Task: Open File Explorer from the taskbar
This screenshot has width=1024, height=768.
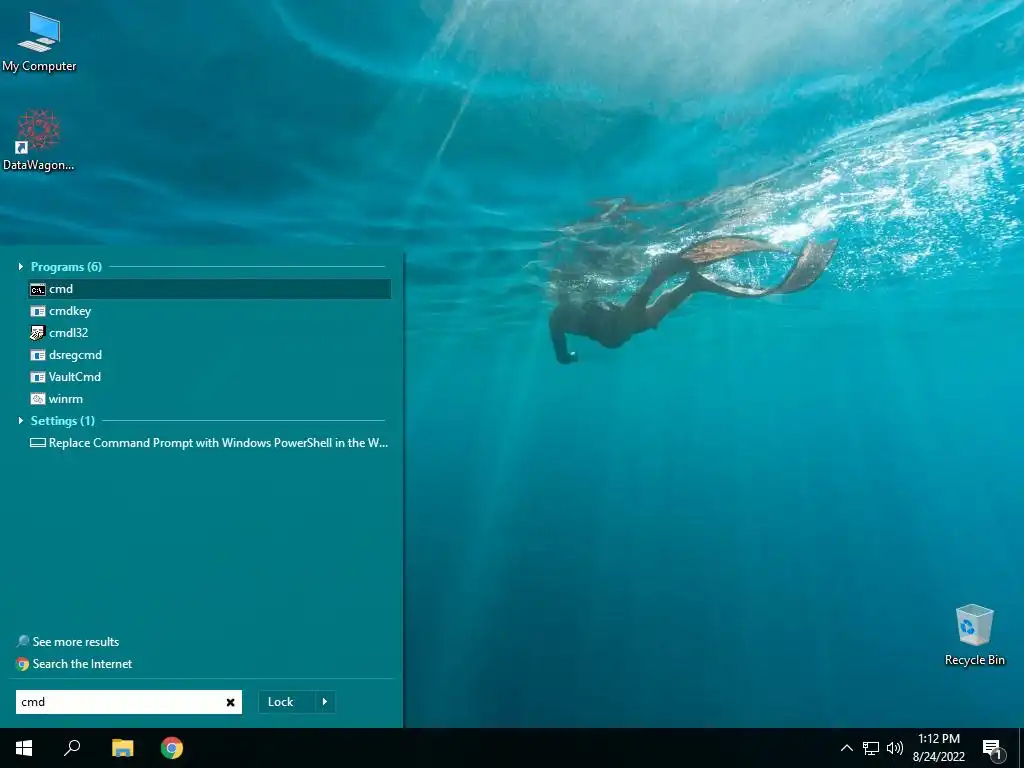Action: pyautogui.click(x=122, y=748)
